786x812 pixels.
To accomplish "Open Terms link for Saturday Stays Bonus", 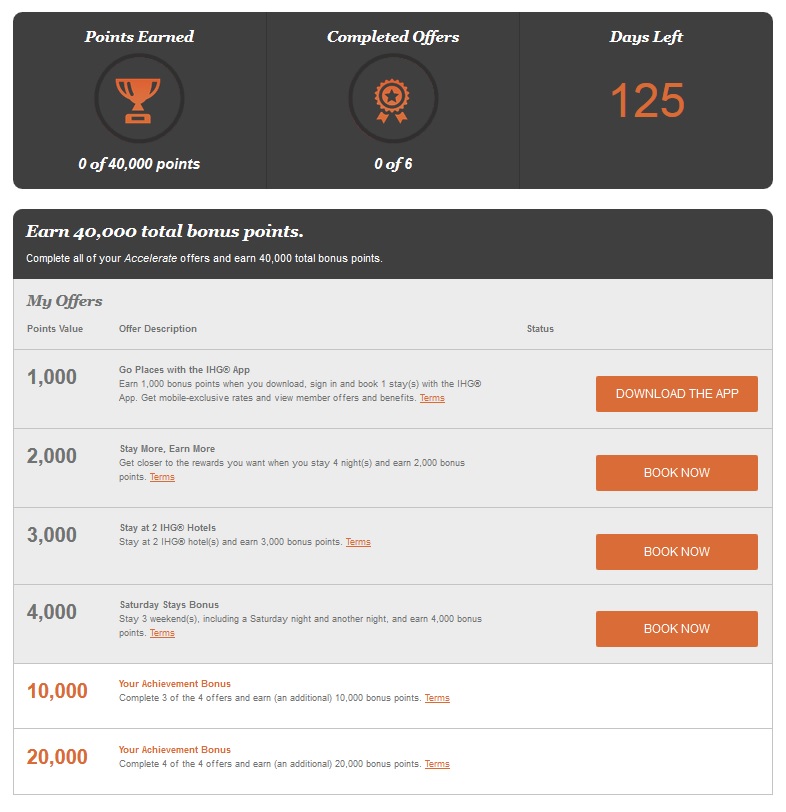I will tap(162, 633).
